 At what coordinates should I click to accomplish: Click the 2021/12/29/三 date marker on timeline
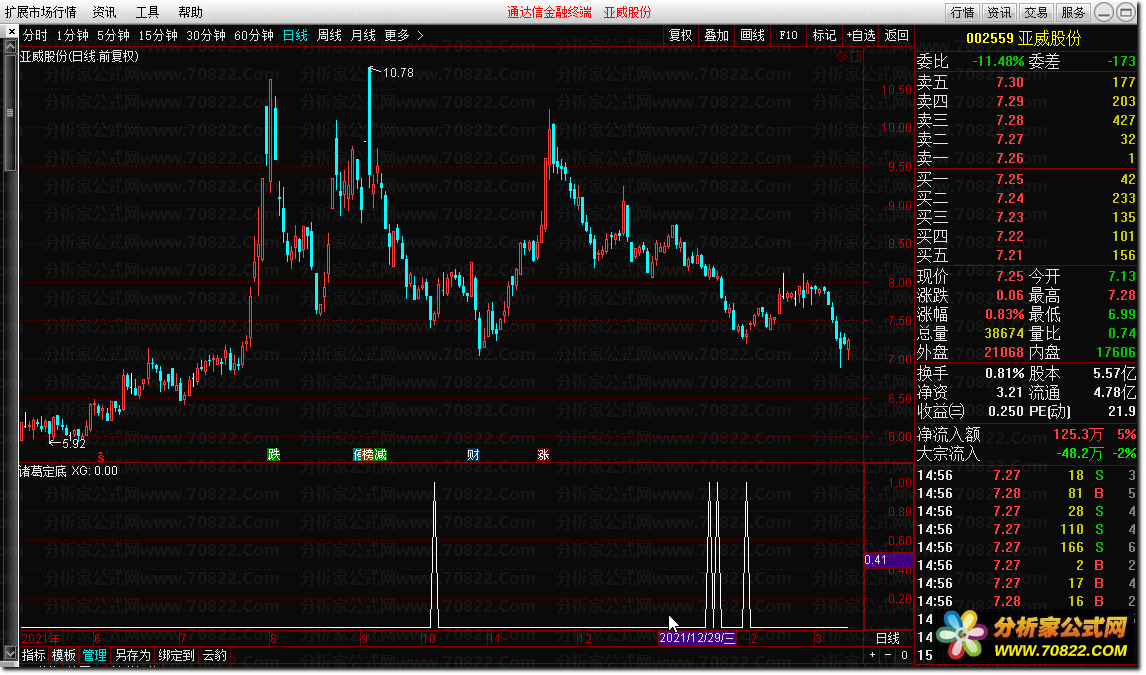click(697, 638)
